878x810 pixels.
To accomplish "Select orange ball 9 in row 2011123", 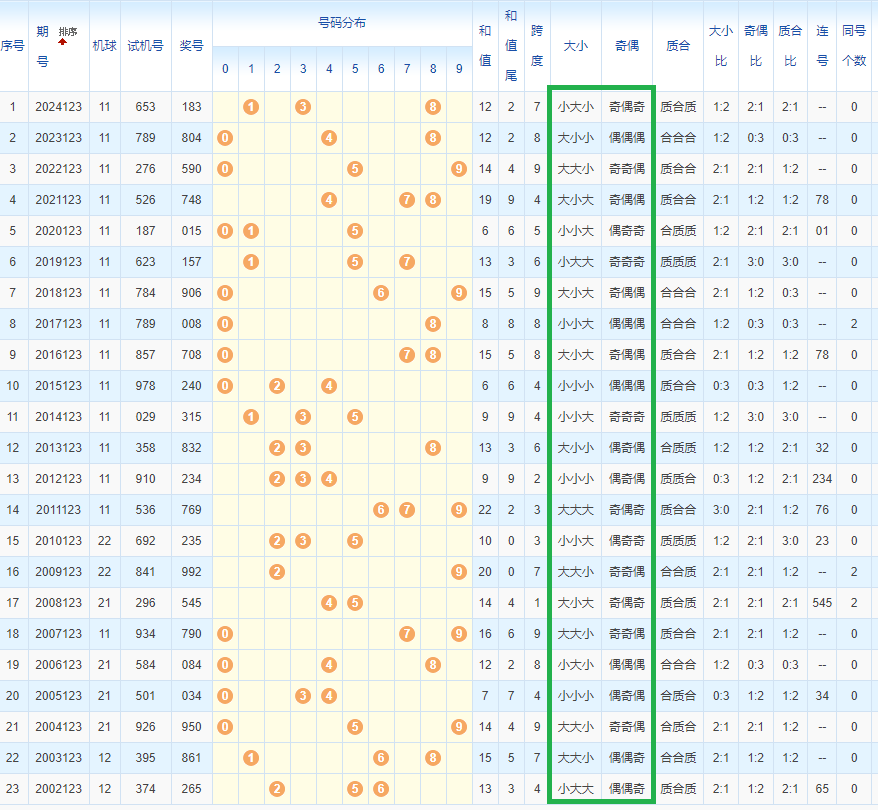I will click(x=459, y=510).
